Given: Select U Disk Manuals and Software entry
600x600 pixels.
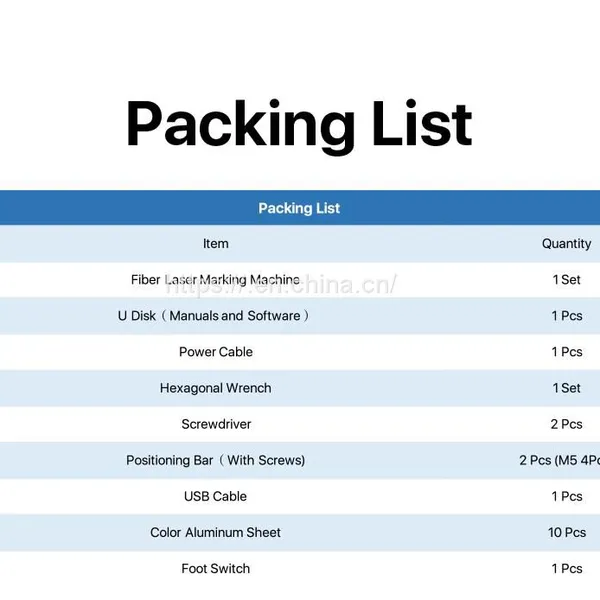Looking at the screenshot, I should pos(214,316).
